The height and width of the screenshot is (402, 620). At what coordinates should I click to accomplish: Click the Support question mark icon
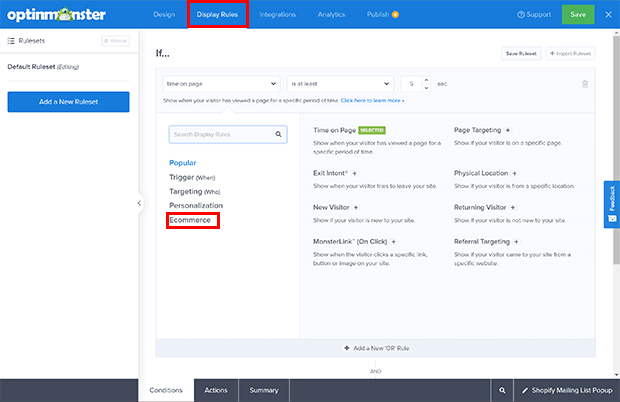pyautogui.click(x=521, y=15)
